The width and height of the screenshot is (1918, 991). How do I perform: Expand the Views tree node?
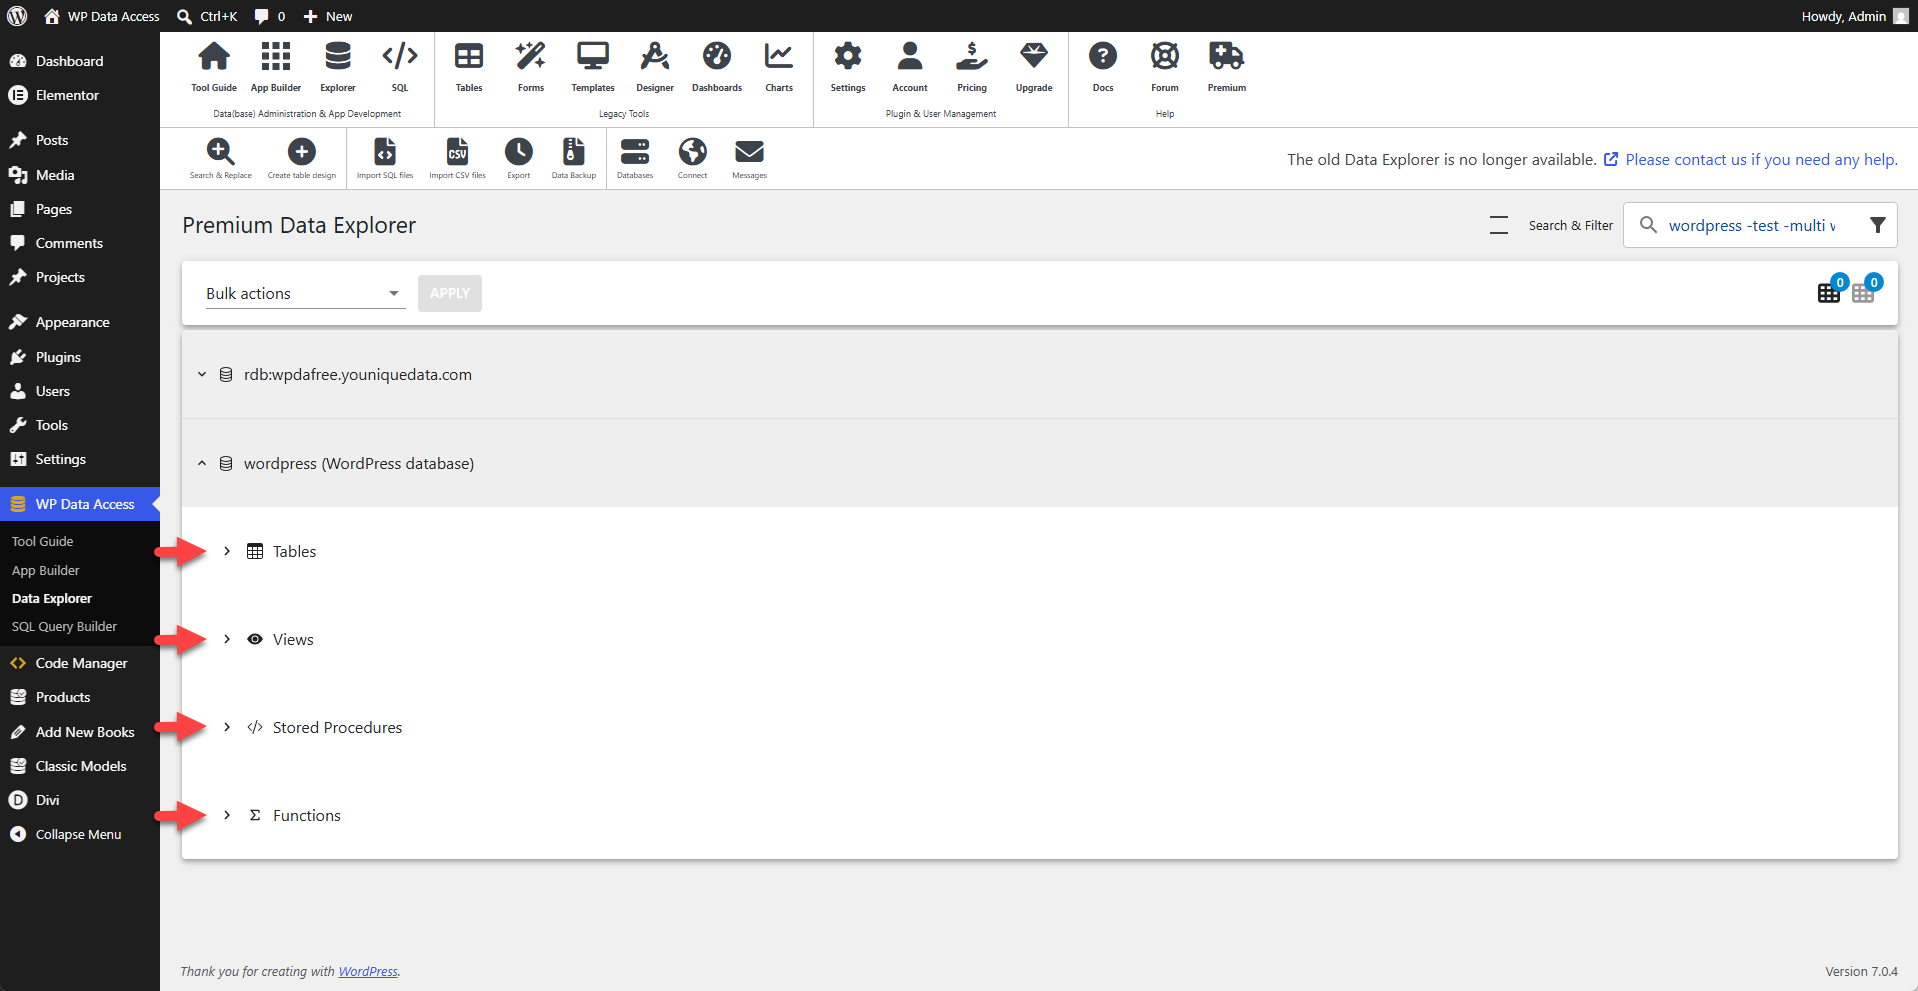coord(227,639)
